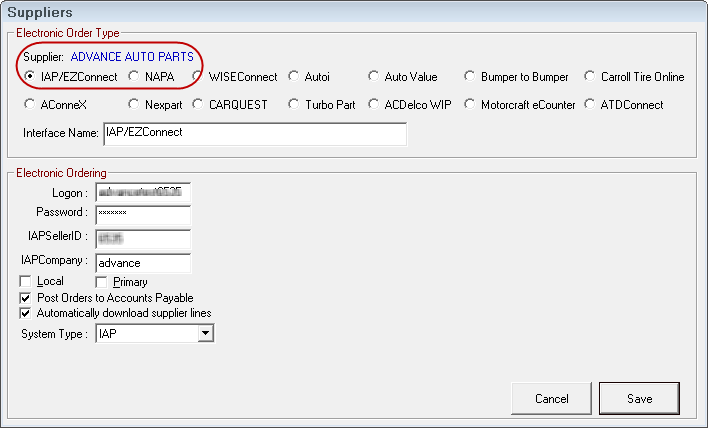The height and width of the screenshot is (428, 708).
Task: Select the AConneX radio button
Action: [x=29, y=104]
